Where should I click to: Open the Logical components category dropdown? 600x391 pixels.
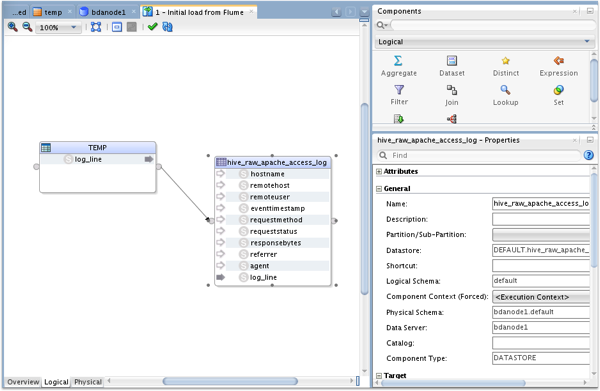pos(484,42)
